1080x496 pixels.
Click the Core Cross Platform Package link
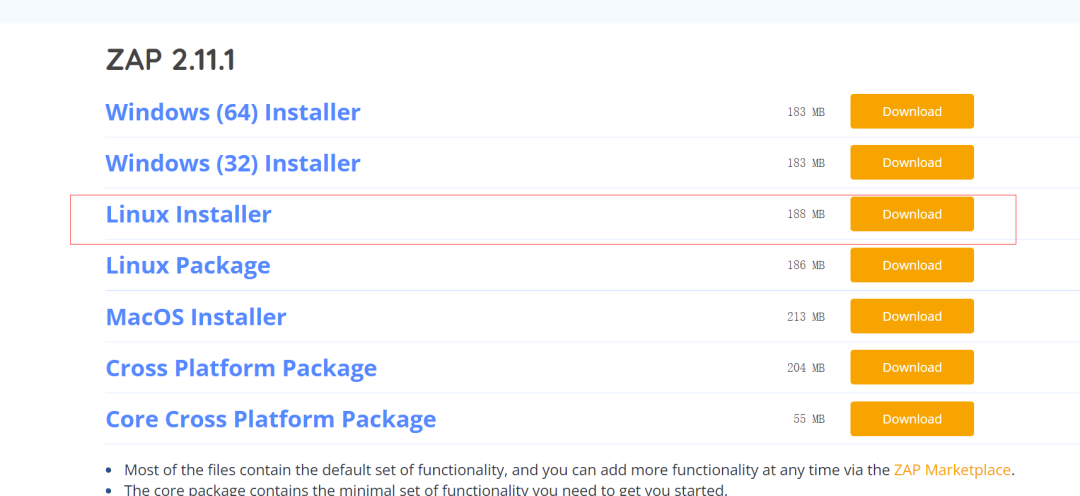click(271, 419)
